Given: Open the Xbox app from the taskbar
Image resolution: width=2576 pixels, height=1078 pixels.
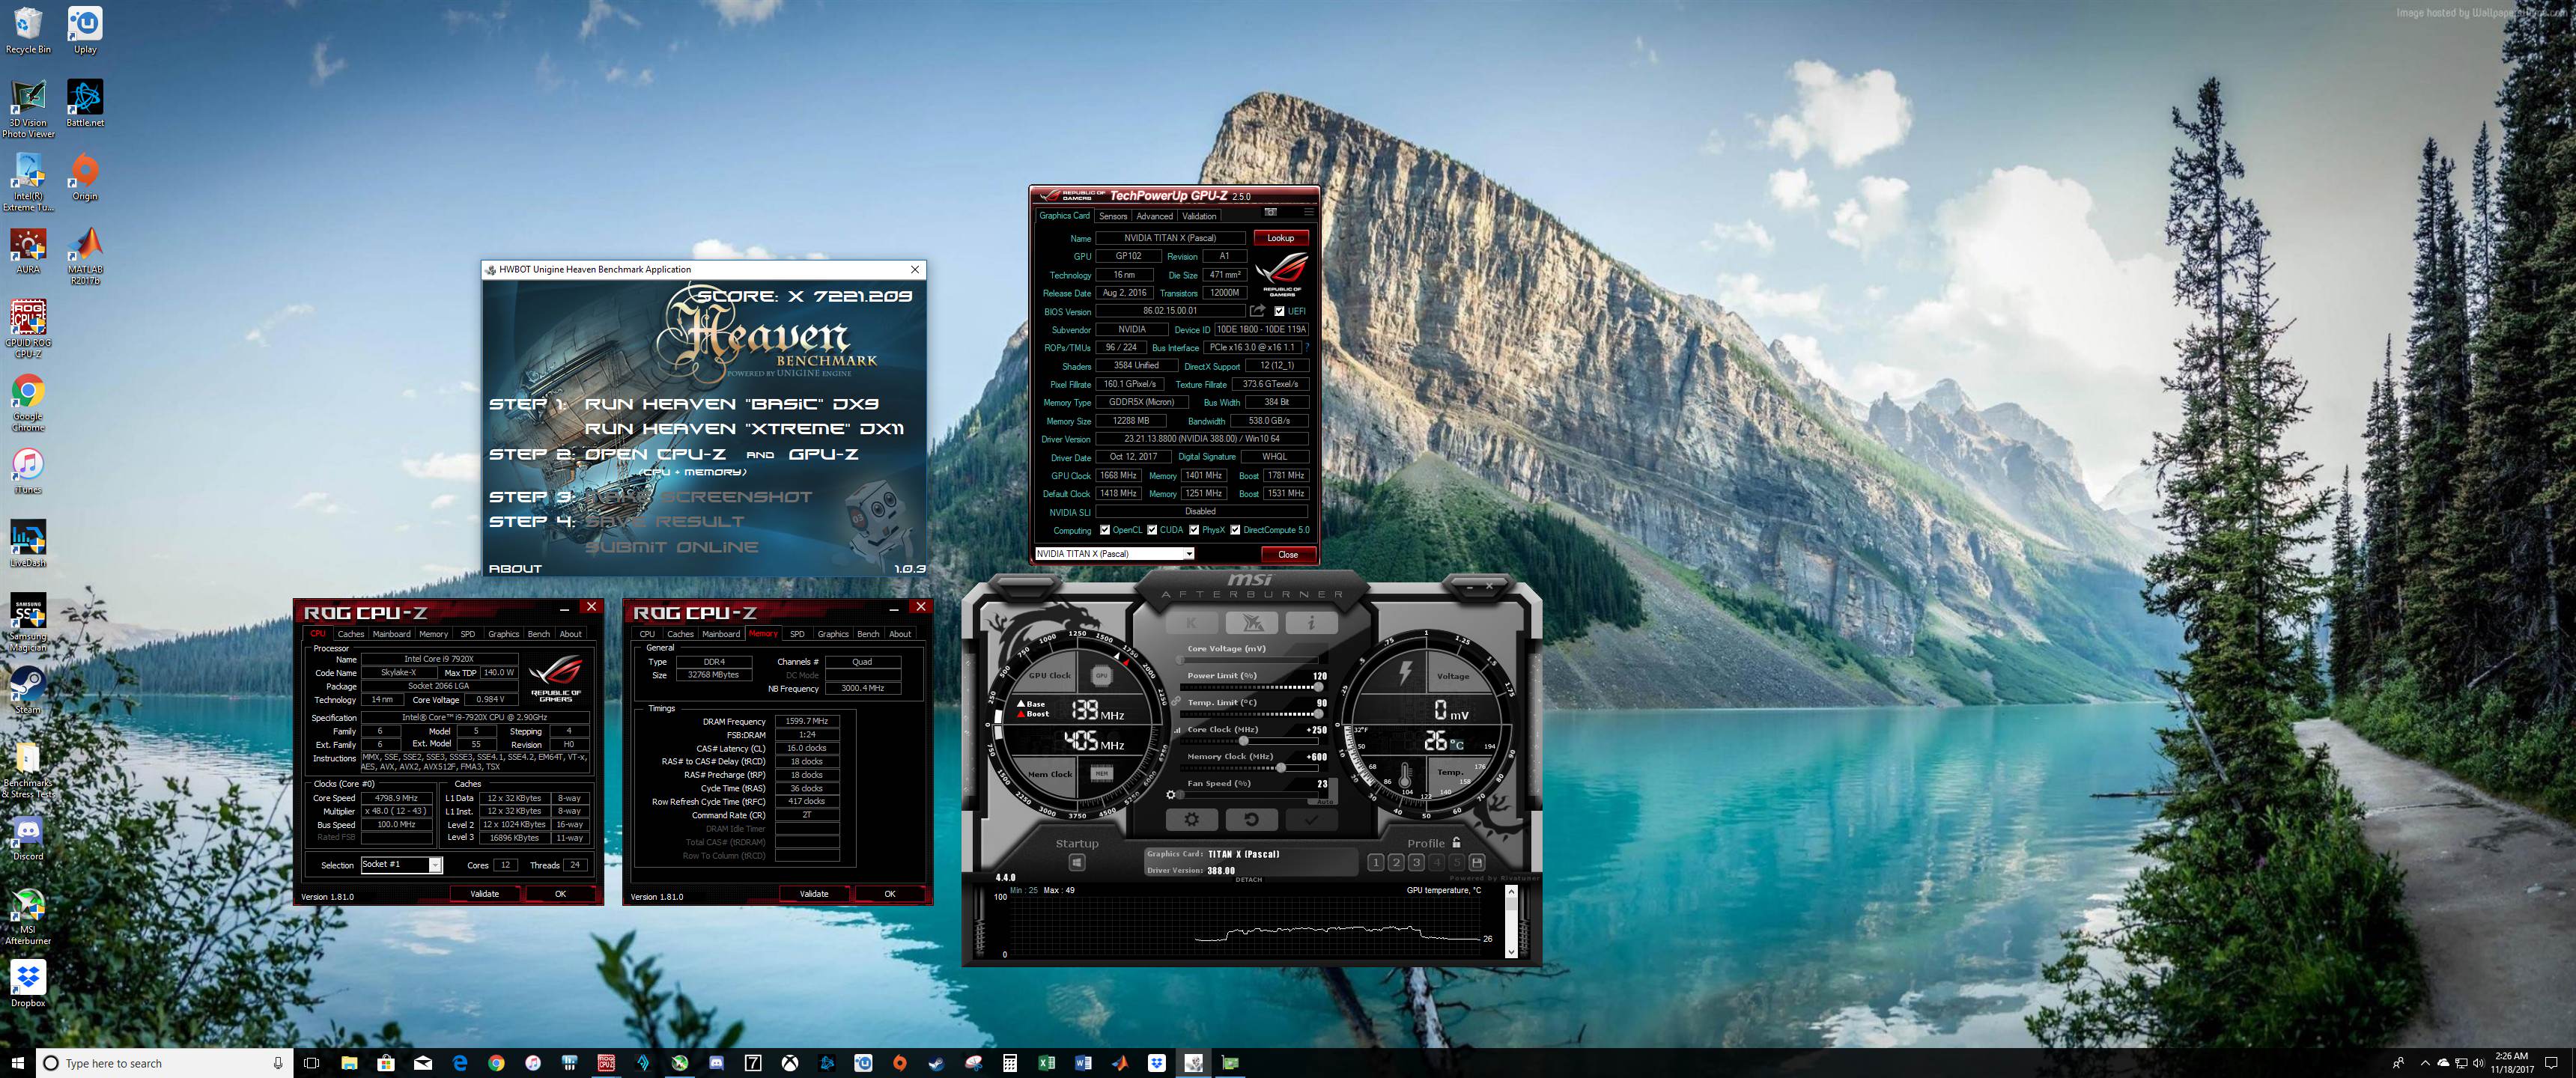Looking at the screenshot, I should click(x=790, y=1063).
